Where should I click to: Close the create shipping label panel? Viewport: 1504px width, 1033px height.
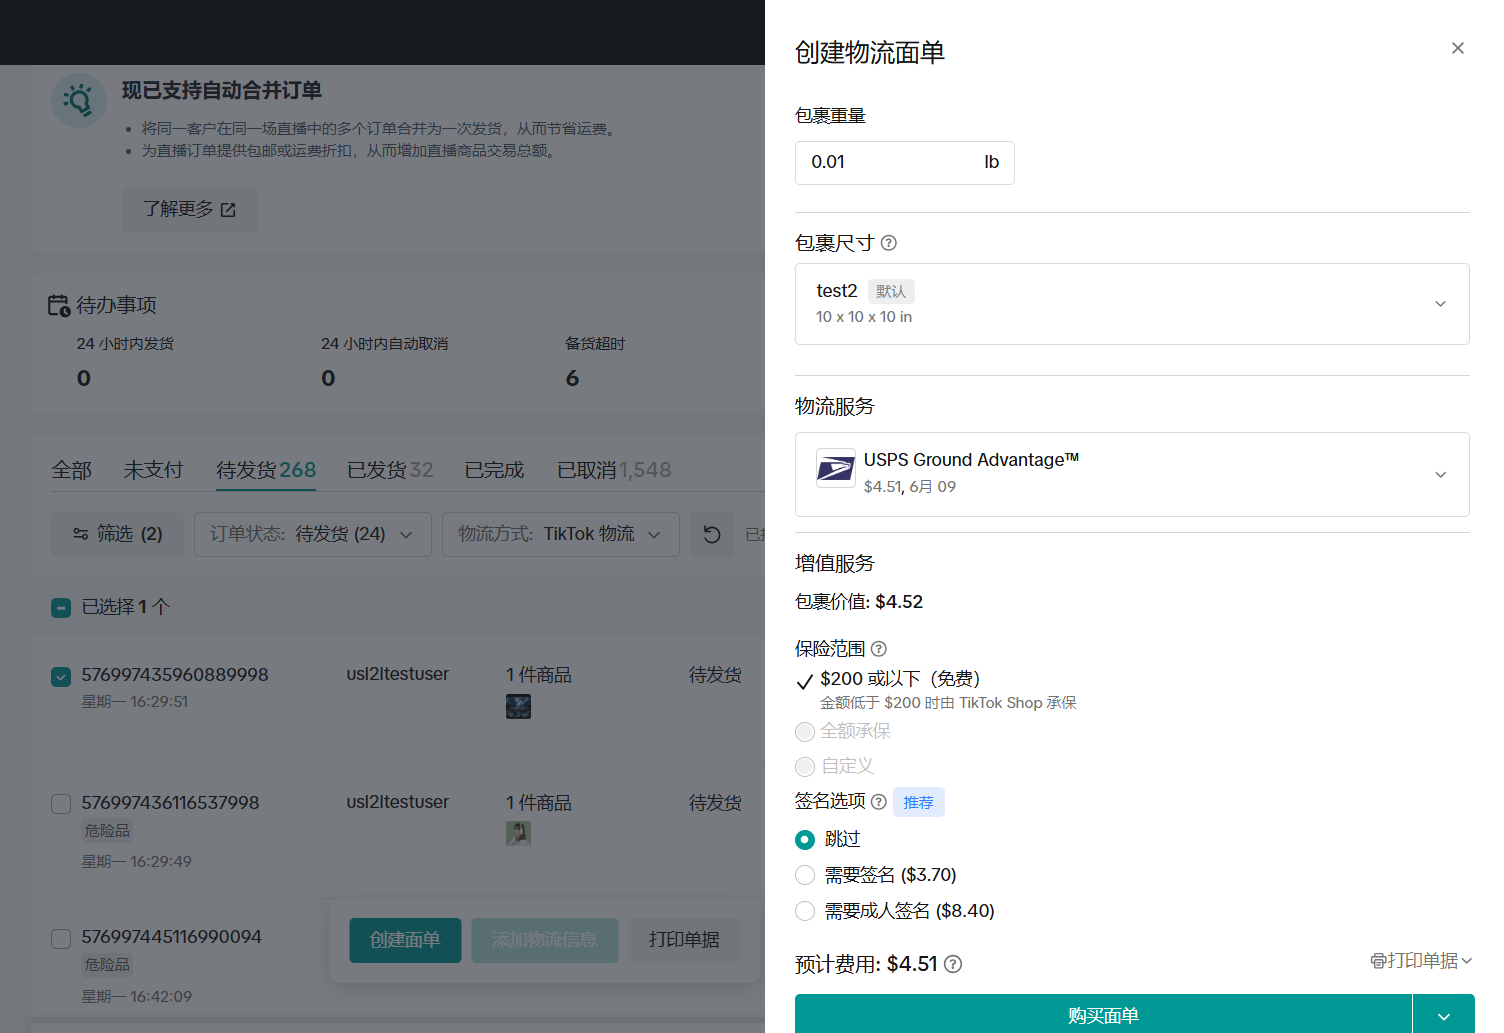pos(1457,48)
